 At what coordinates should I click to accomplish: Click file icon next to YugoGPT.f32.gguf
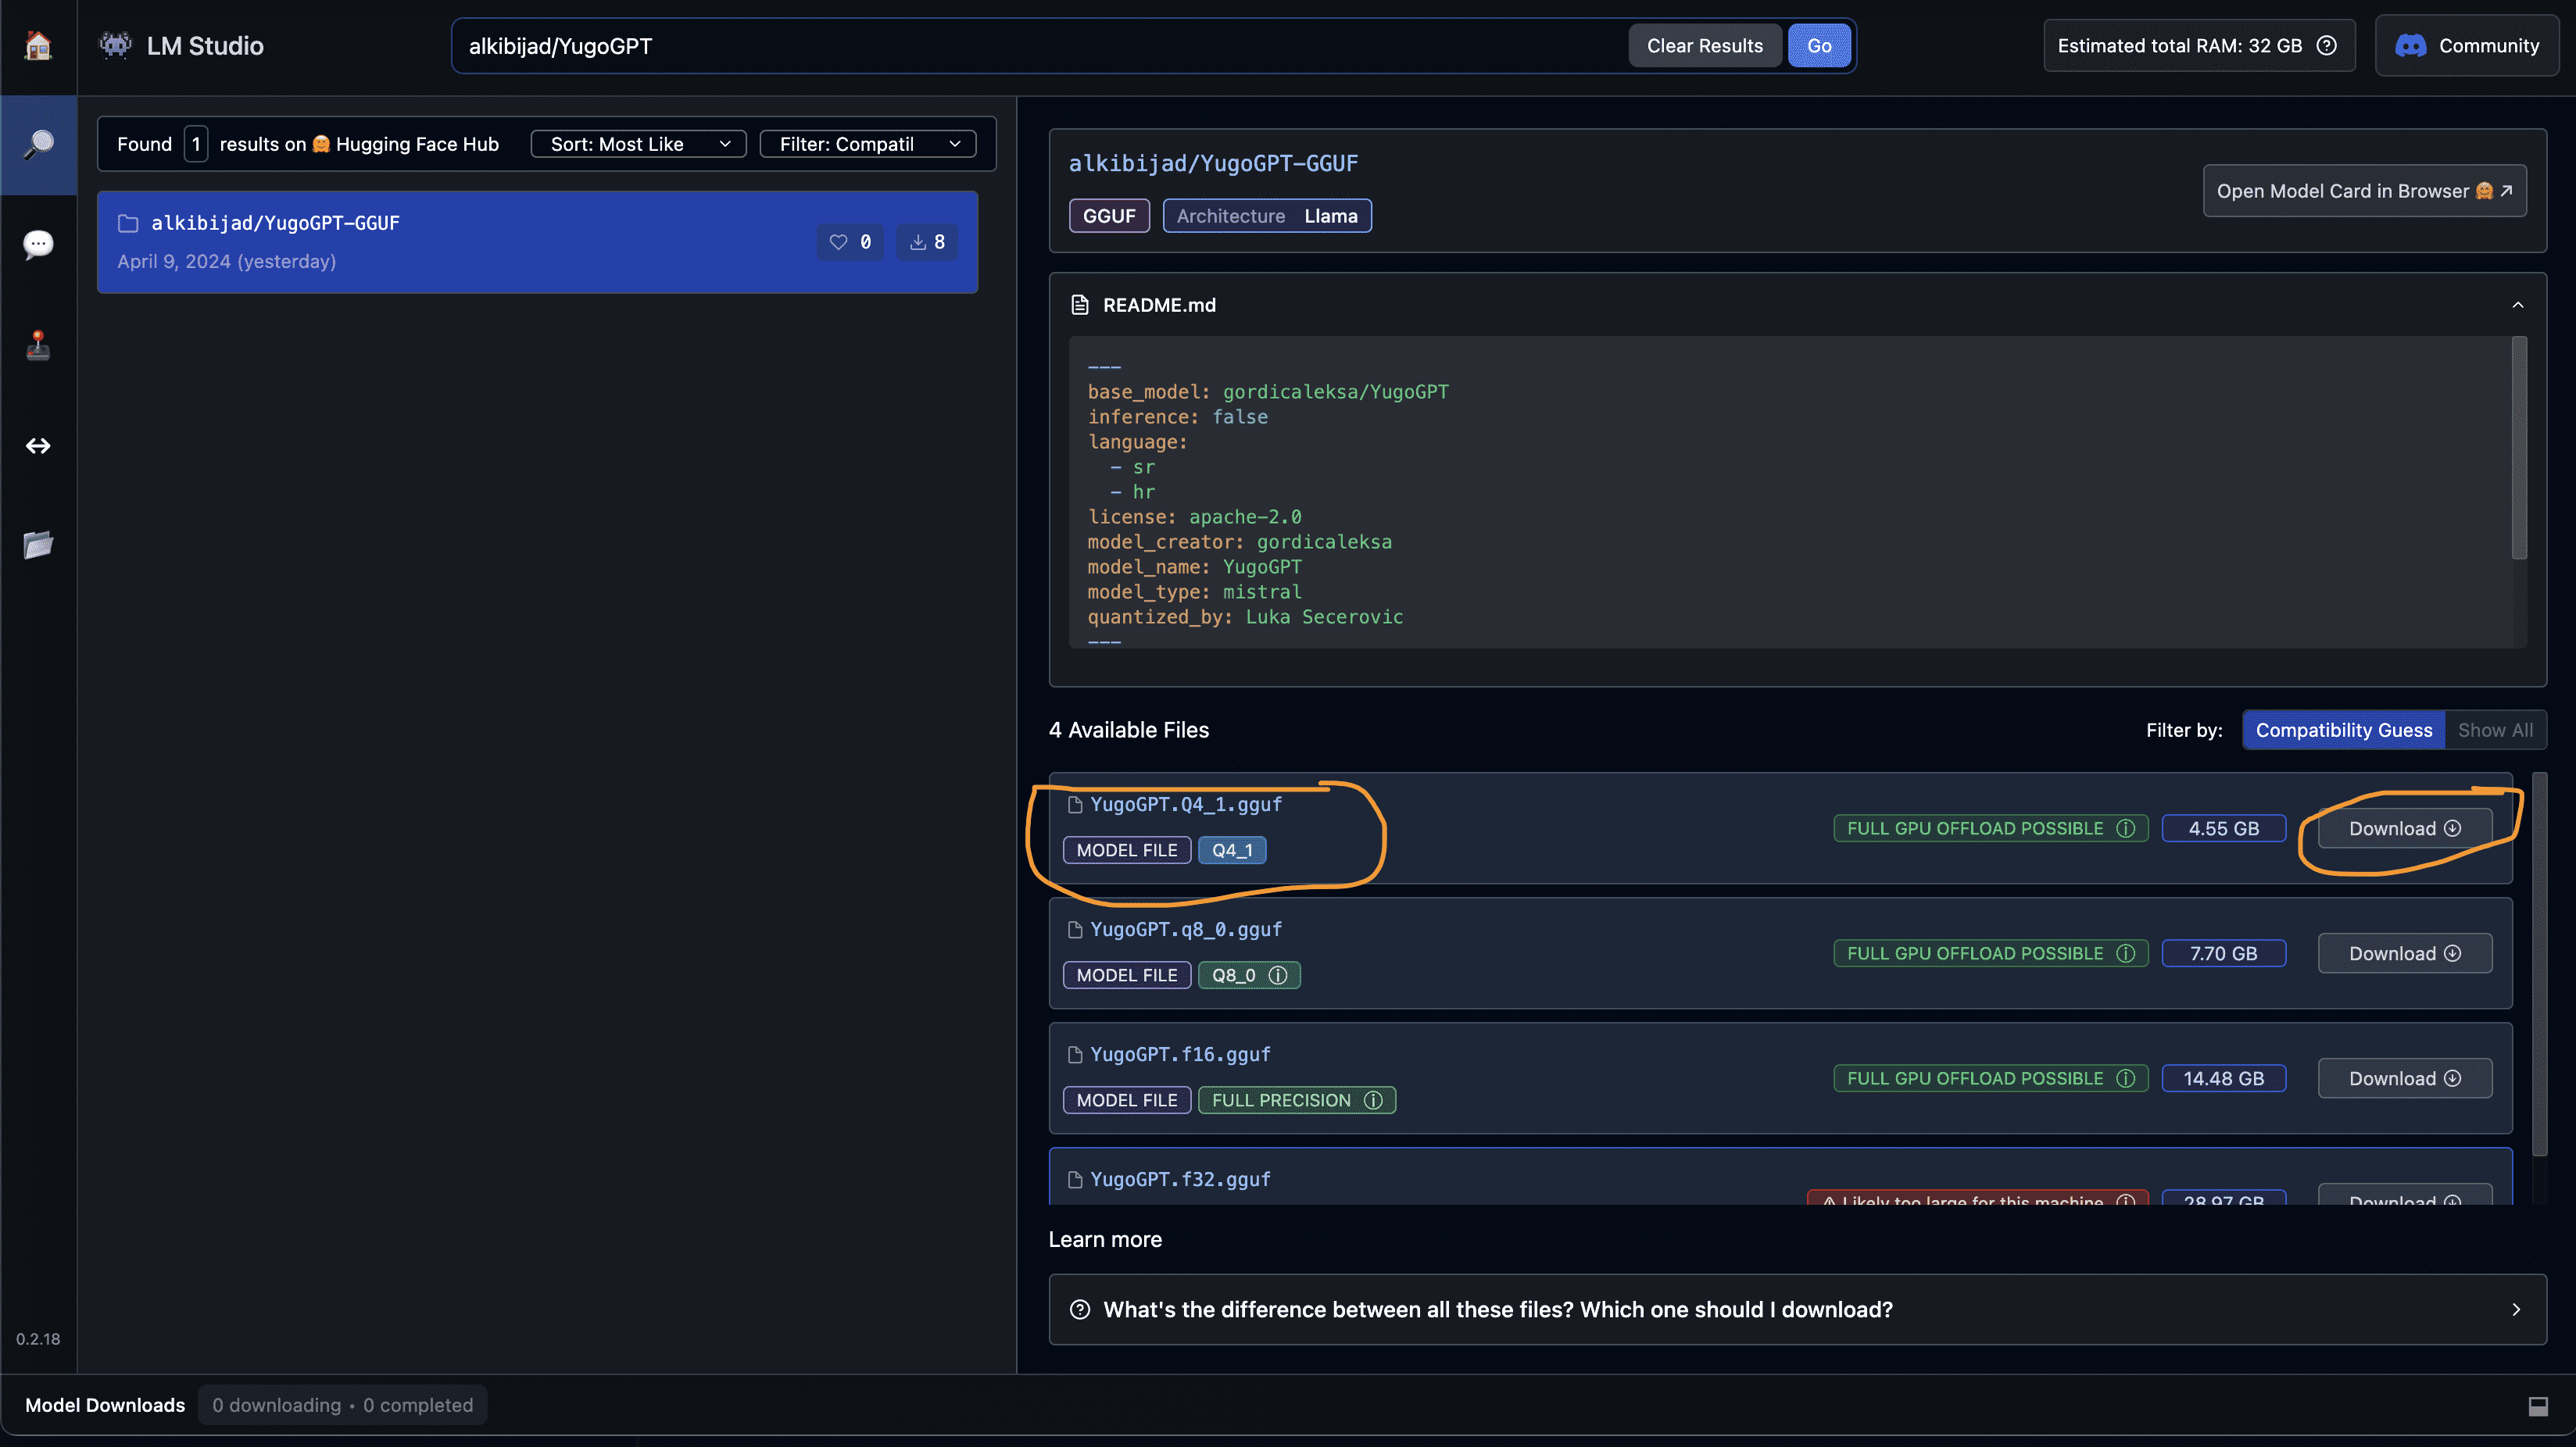click(1075, 1180)
